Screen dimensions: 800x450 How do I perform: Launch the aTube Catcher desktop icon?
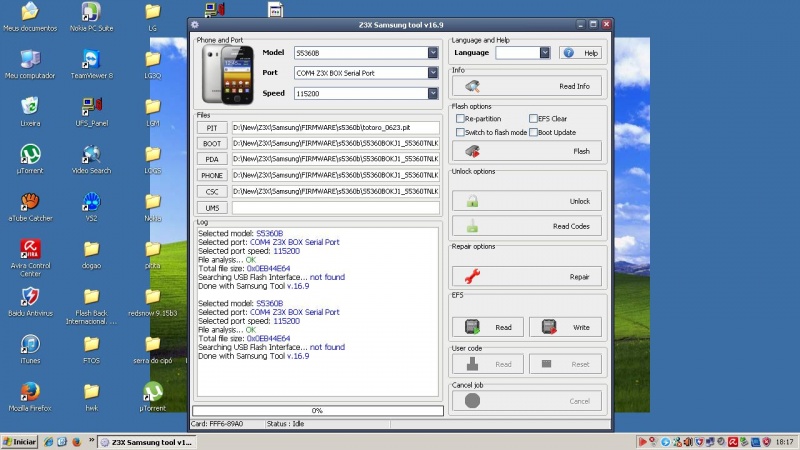click(x=30, y=206)
